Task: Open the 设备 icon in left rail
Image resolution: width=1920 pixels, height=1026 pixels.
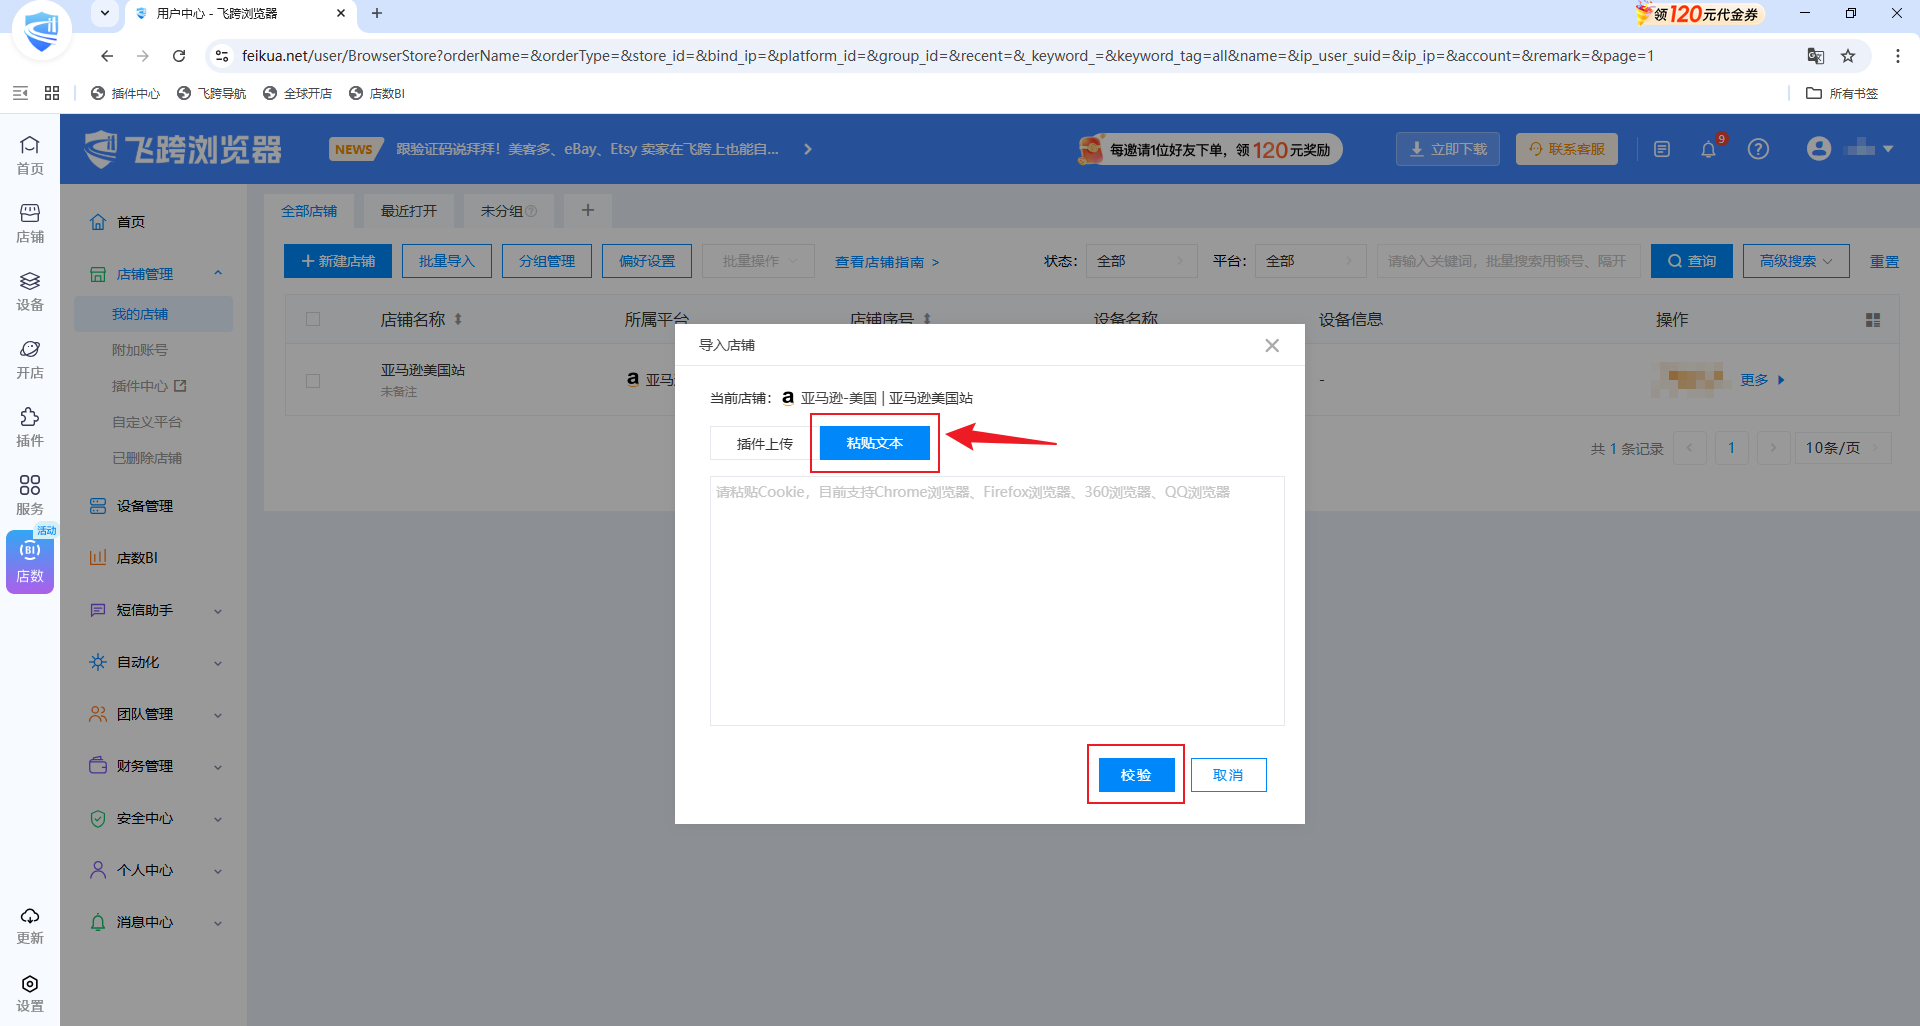Action: (30, 291)
